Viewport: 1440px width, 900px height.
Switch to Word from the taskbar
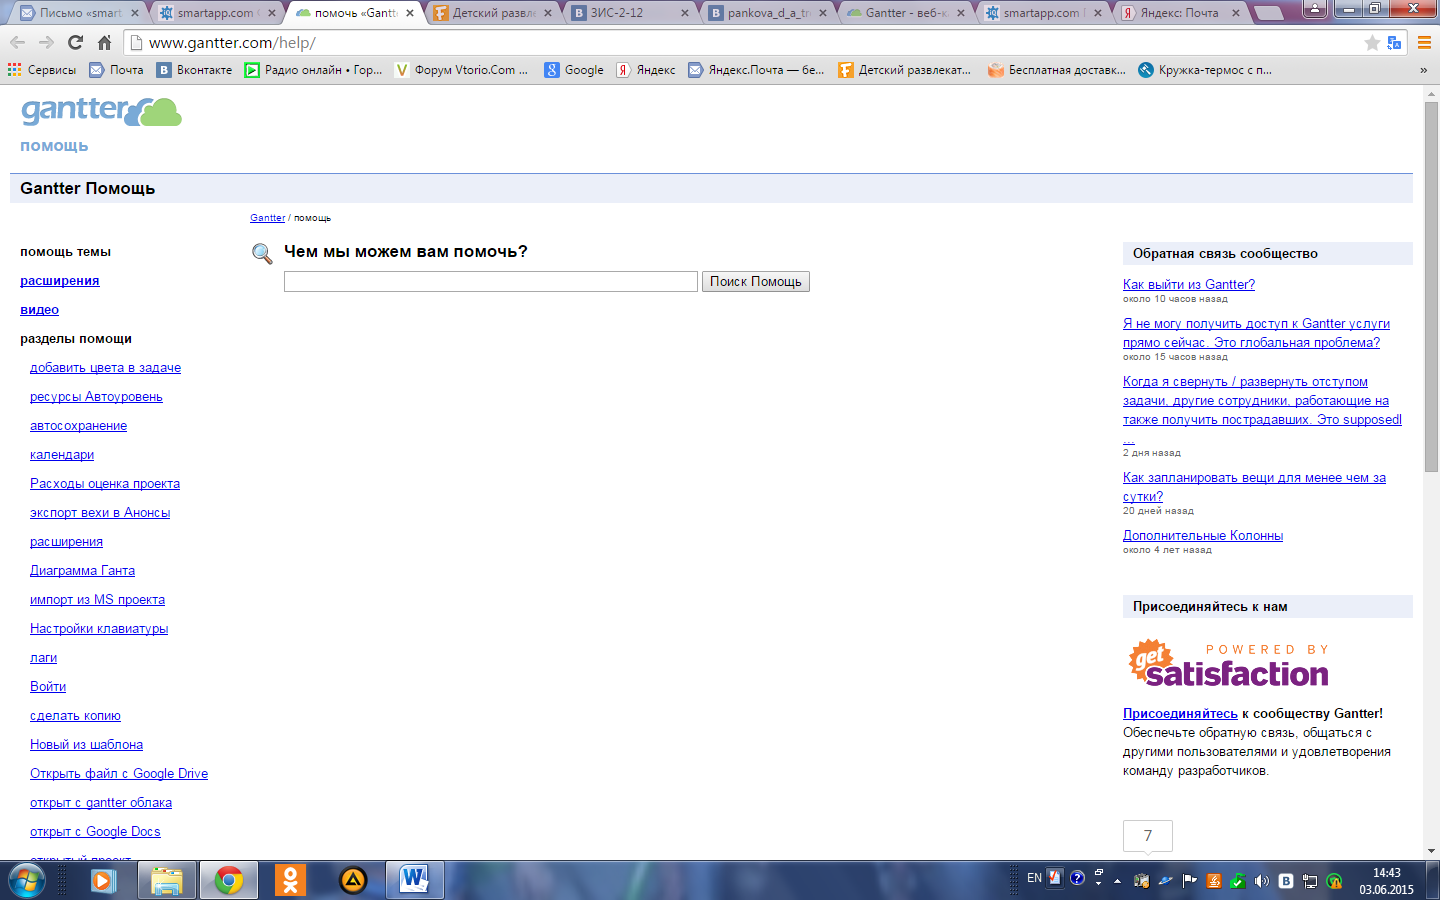[414, 880]
